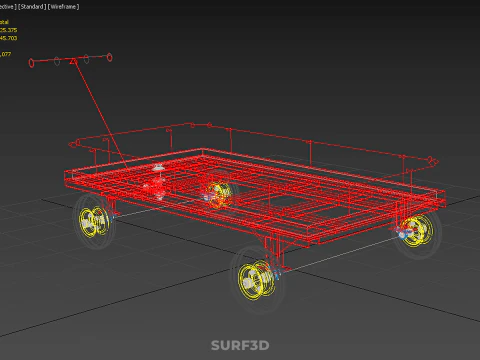Select the yellow front-left wheel
The image size is (480, 360).
point(94,221)
